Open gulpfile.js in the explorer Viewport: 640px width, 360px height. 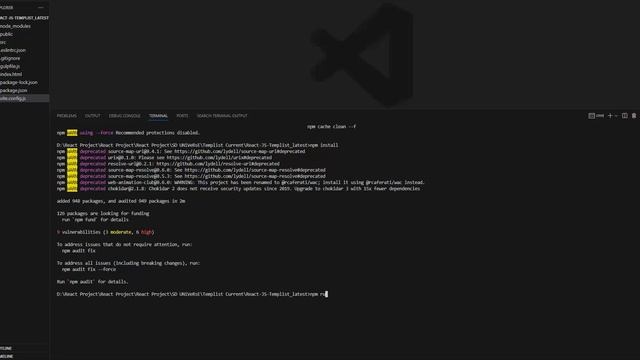click(10, 66)
